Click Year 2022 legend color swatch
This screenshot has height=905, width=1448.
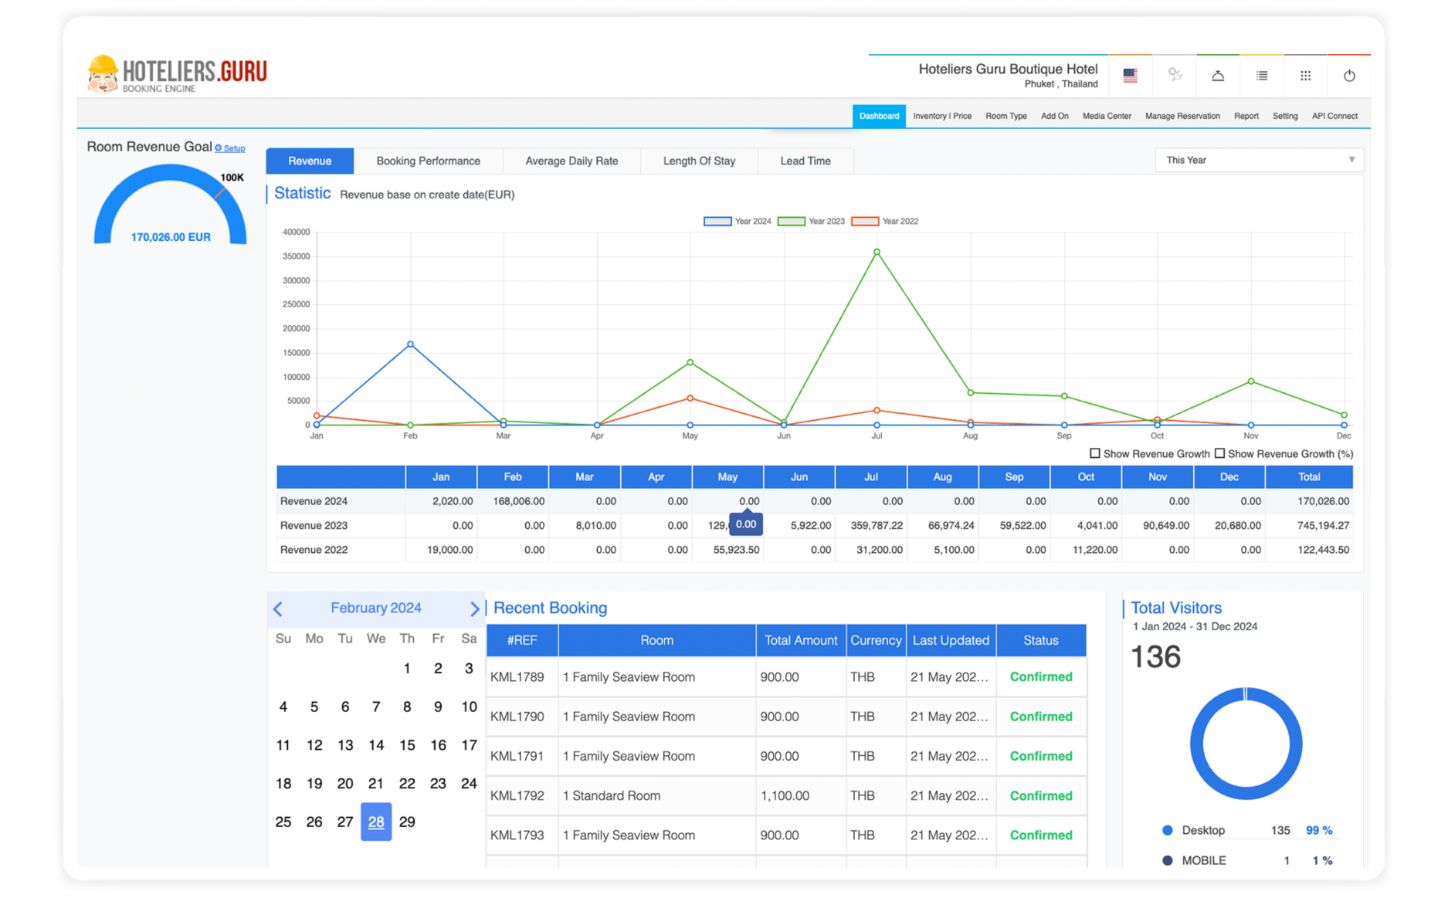pyautogui.click(x=865, y=222)
